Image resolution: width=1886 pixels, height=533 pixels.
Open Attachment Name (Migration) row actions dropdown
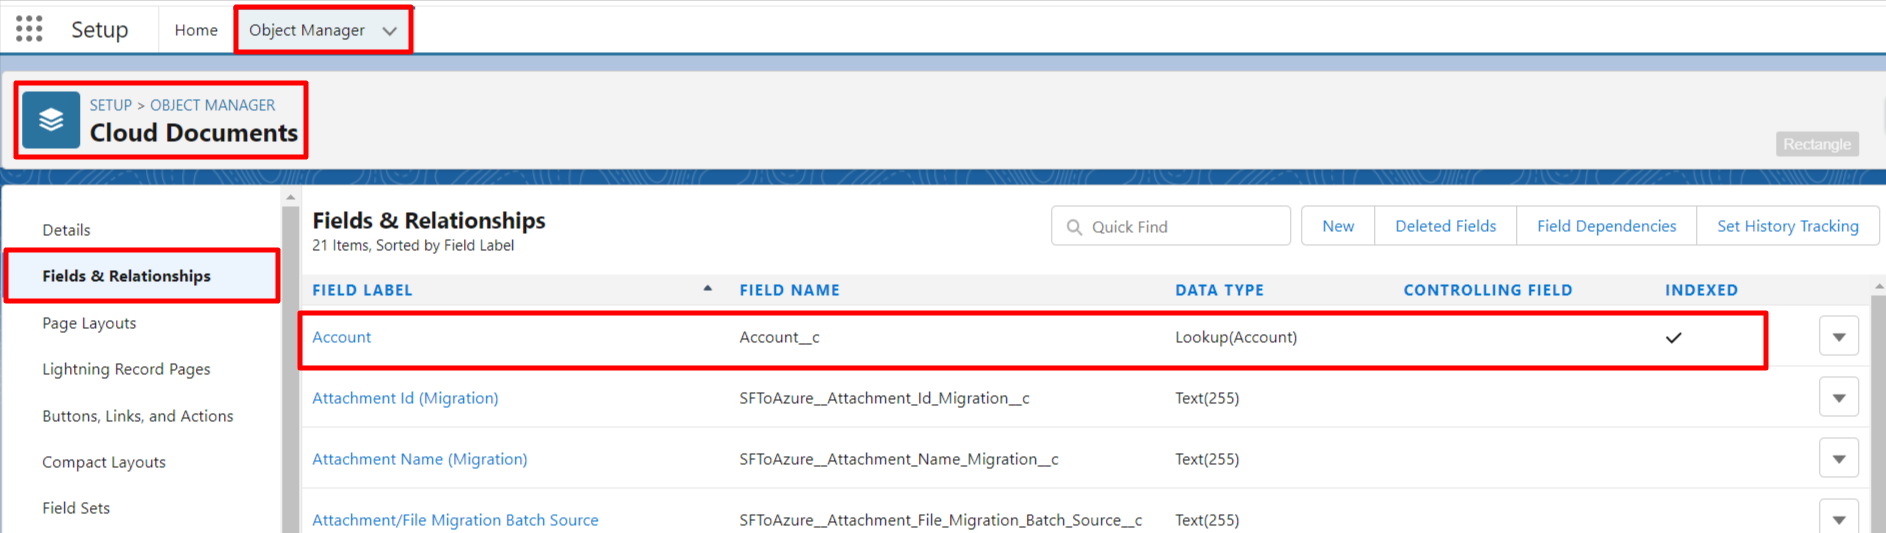(x=1839, y=459)
